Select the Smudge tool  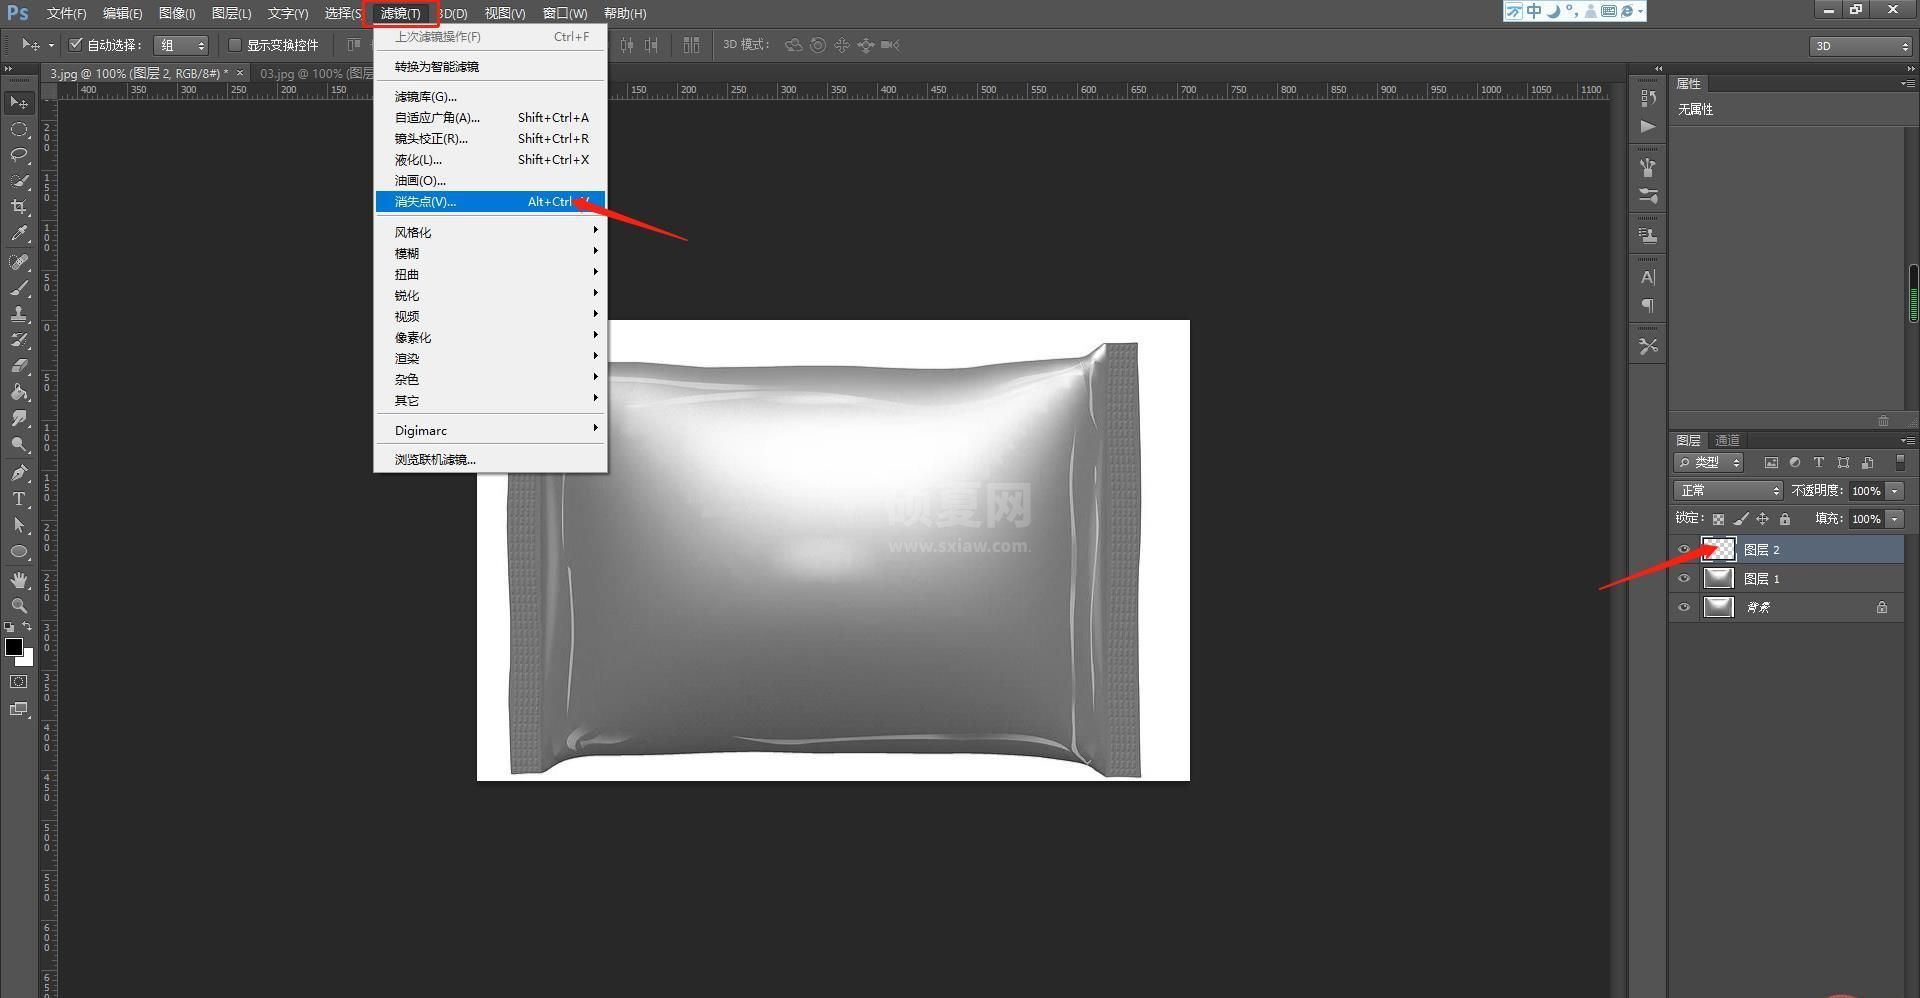click(x=19, y=418)
